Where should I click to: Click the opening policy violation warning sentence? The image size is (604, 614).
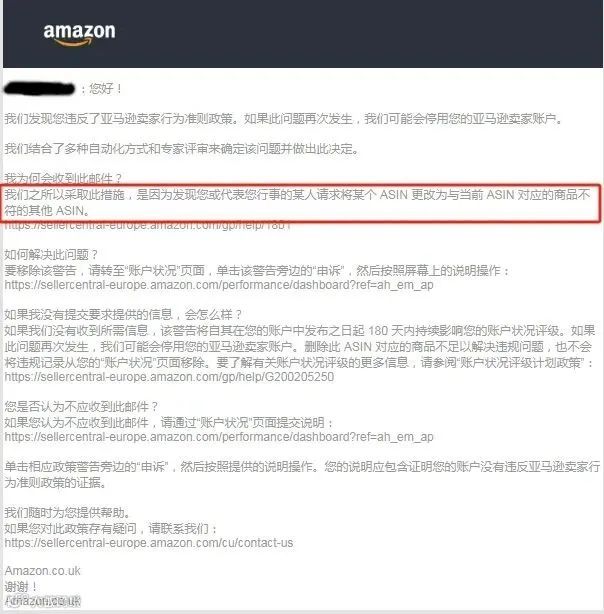(x=284, y=119)
